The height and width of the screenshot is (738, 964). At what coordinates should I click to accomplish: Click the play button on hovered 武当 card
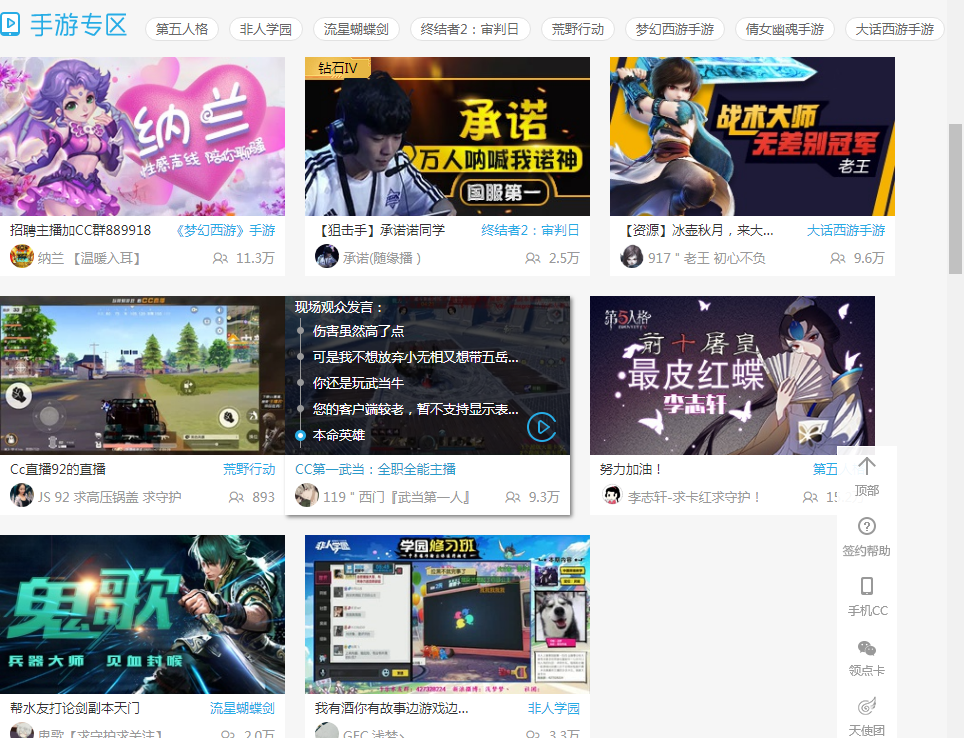[x=542, y=427]
